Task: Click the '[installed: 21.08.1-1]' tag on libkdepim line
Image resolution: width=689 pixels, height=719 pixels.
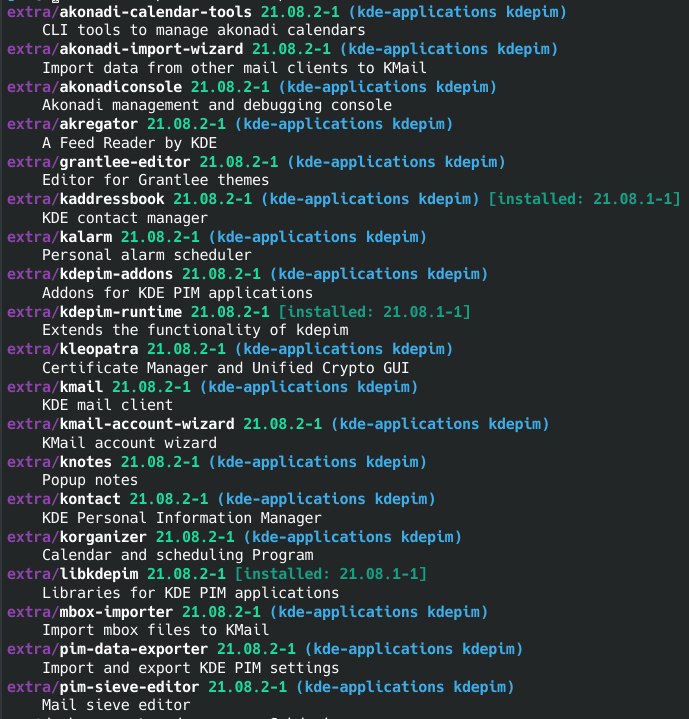Action: (331, 574)
